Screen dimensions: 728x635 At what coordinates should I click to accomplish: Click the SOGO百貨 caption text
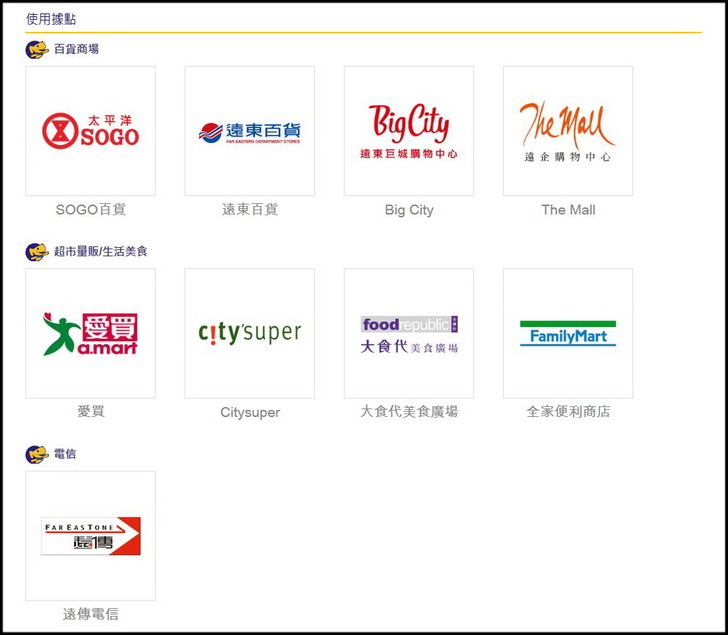point(91,210)
